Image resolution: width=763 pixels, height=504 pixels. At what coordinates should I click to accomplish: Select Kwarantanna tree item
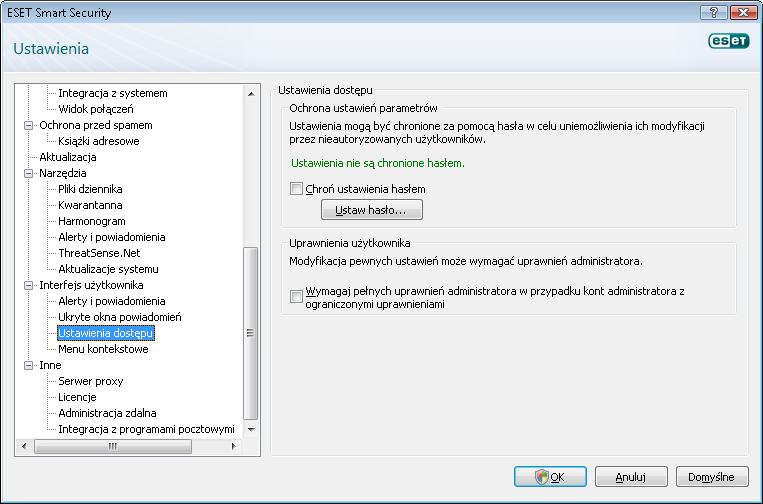pos(91,205)
